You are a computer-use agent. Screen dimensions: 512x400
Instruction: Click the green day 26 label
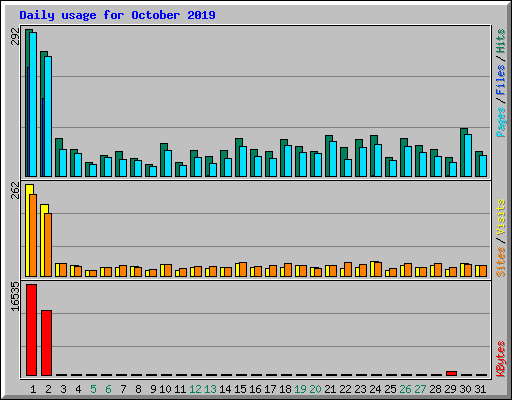click(405, 389)
